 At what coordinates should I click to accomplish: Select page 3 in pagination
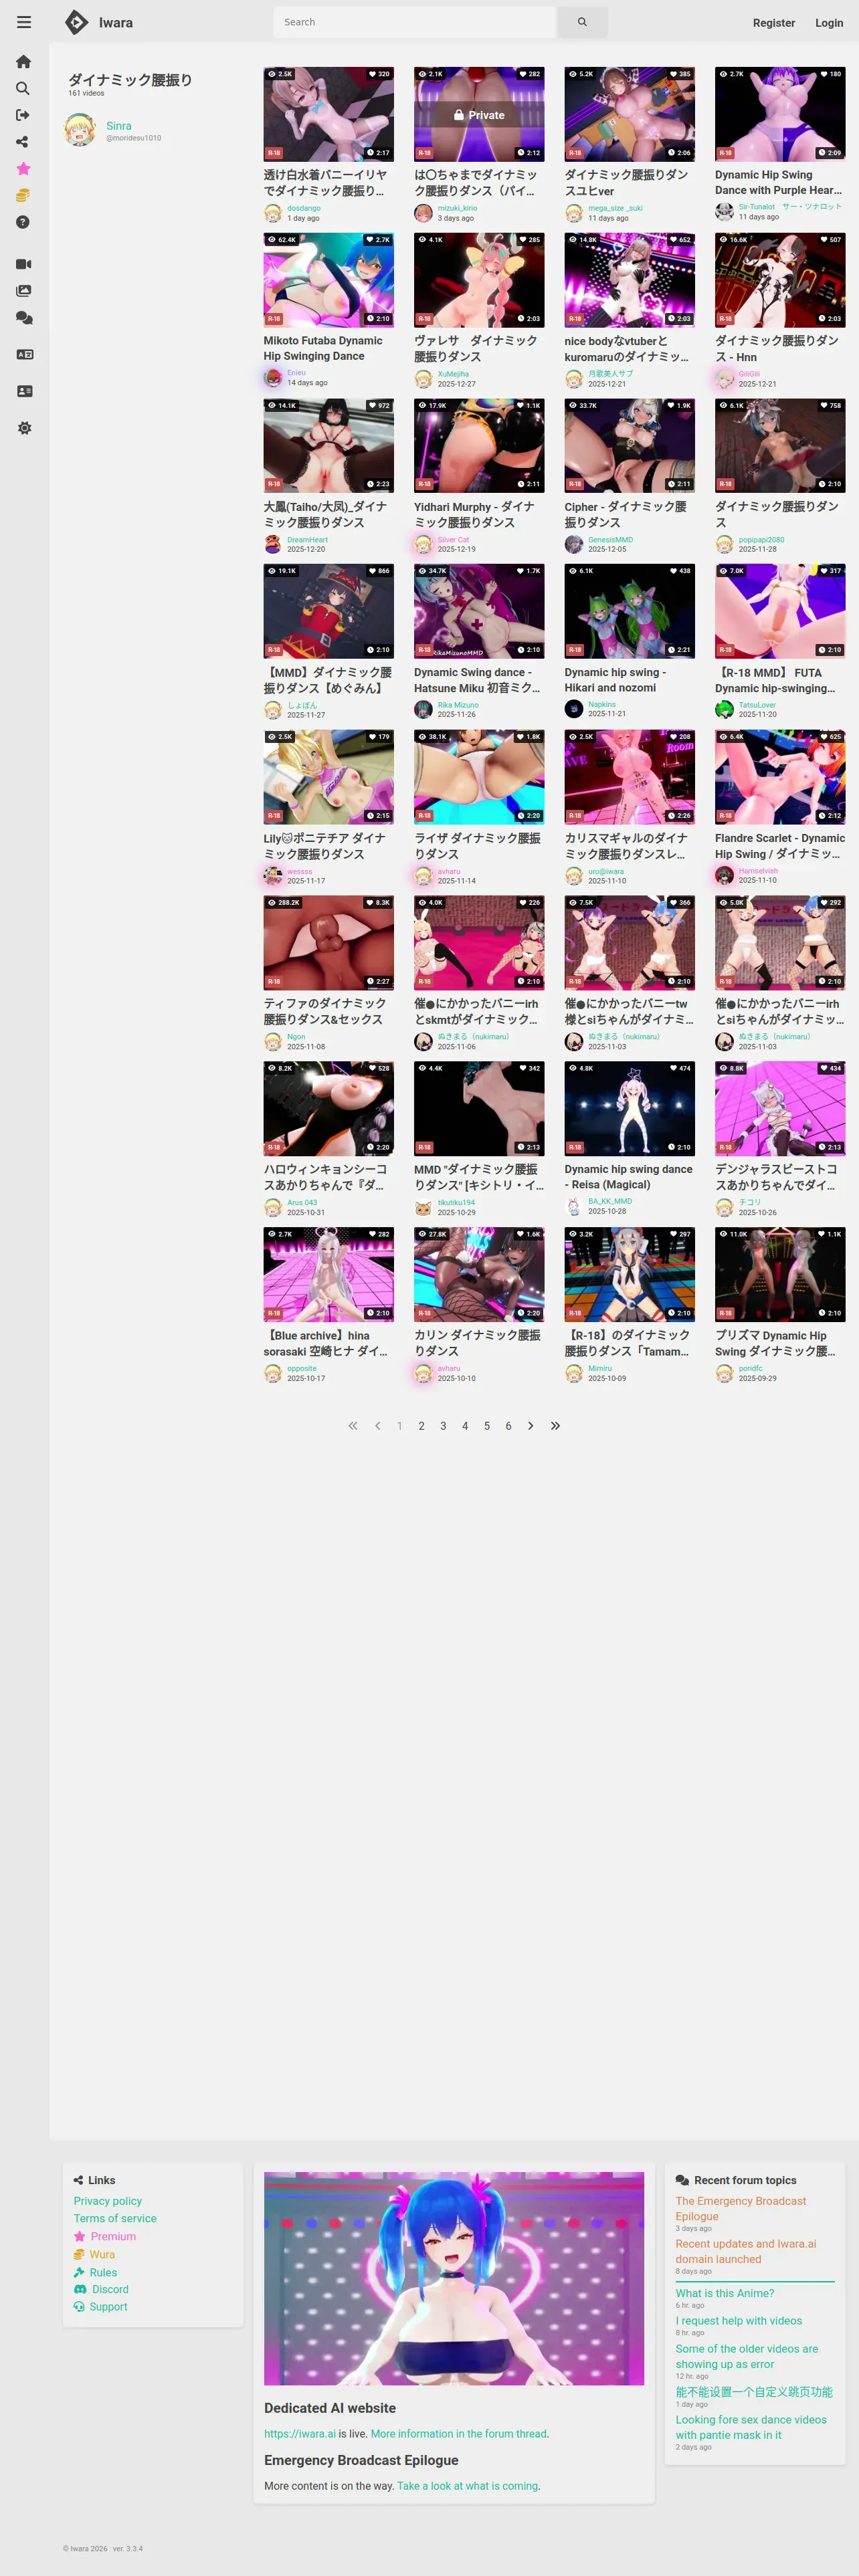click(x=443, y=1426)
